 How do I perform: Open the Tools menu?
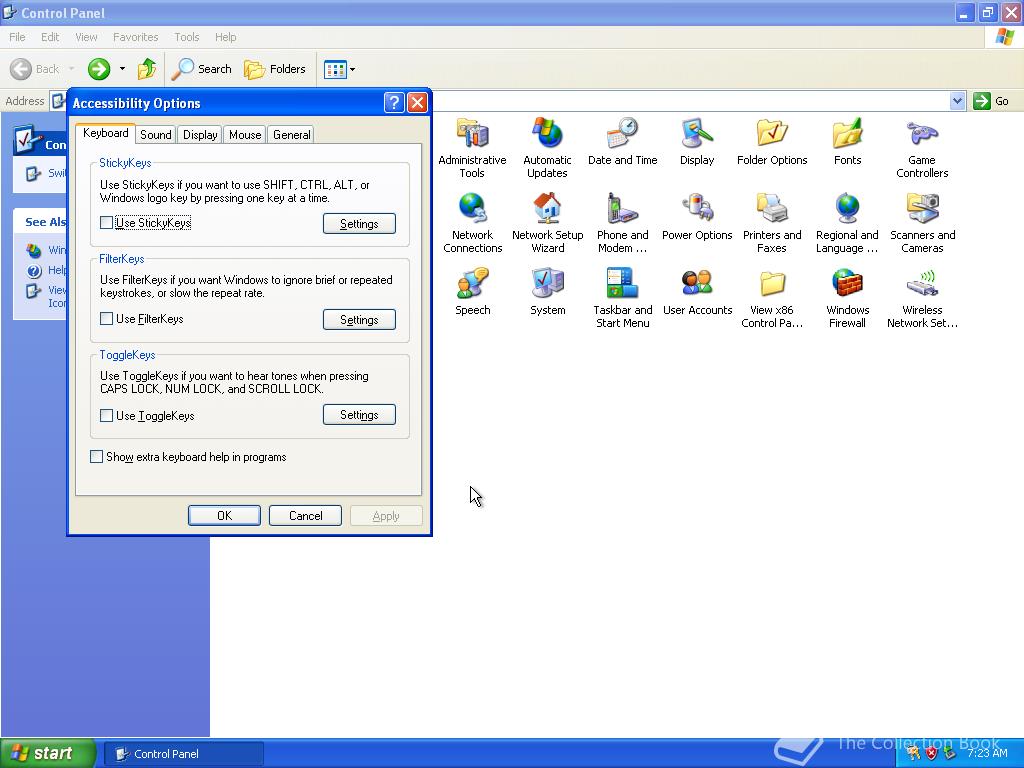click(x=187, y=37)
